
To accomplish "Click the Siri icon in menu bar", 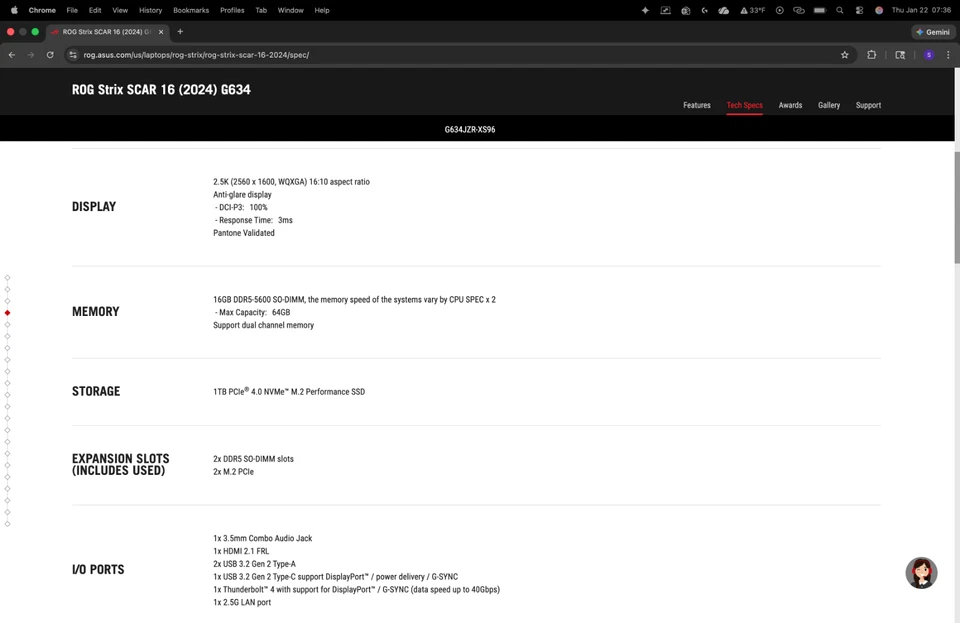I will click(x=879, y=10).
